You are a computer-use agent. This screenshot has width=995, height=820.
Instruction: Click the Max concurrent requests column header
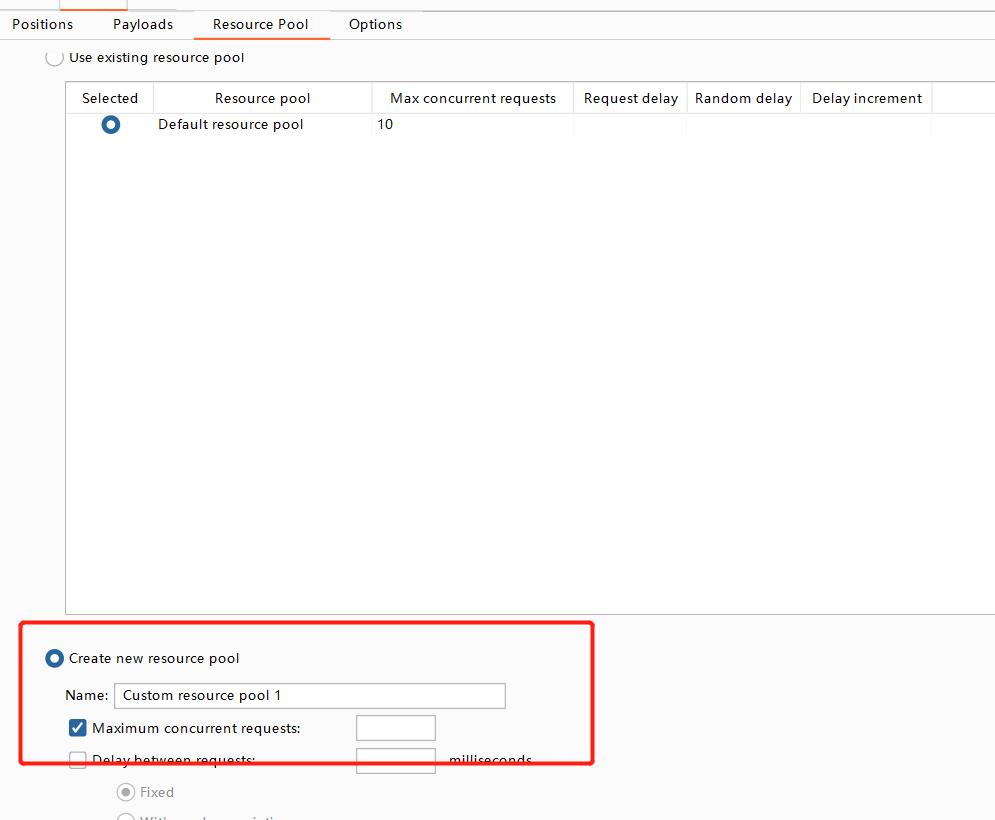[472, 98]
